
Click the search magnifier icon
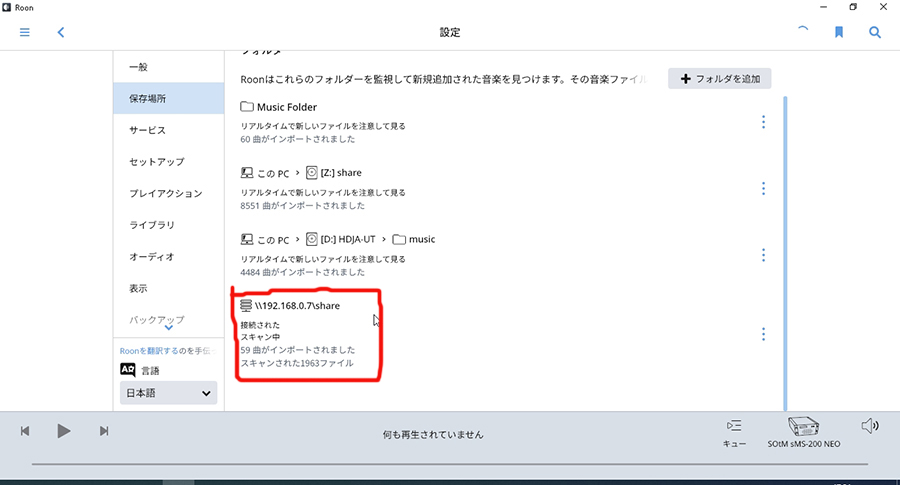point(875,32)
